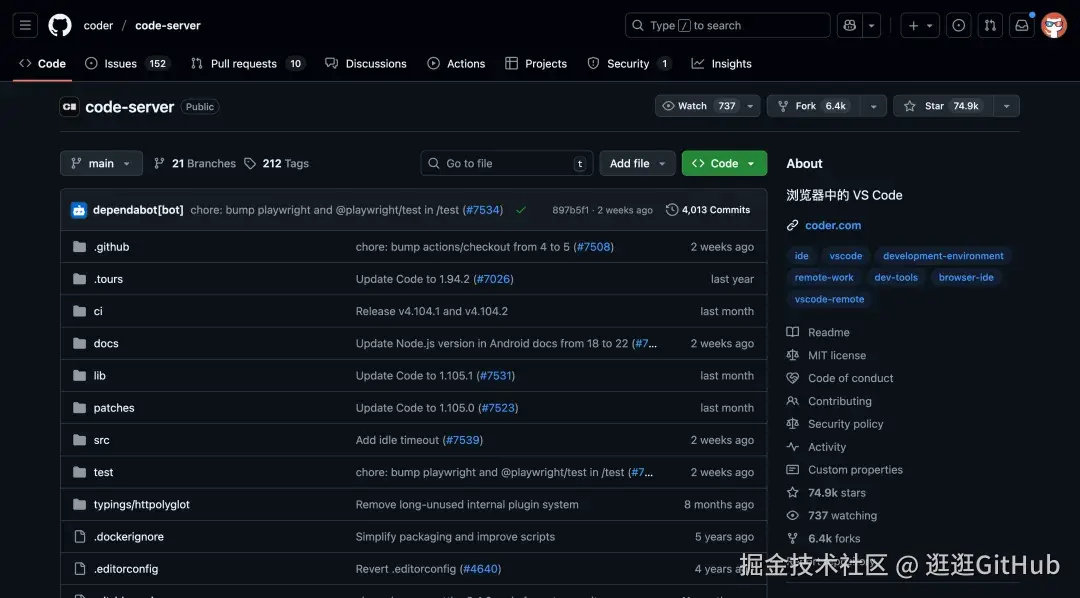Open commit 897b5f1
Screen dimensions: 1080x598
[570, 210]
